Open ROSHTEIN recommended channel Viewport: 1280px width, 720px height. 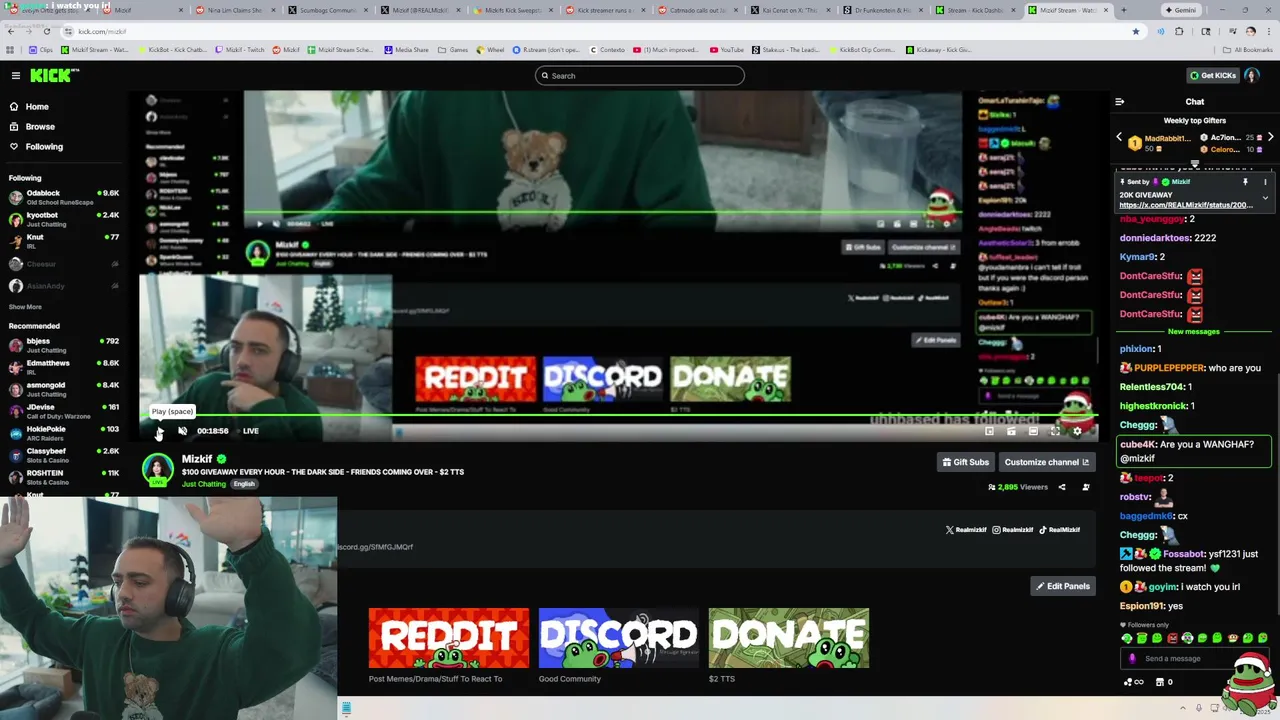click(64, 477)
